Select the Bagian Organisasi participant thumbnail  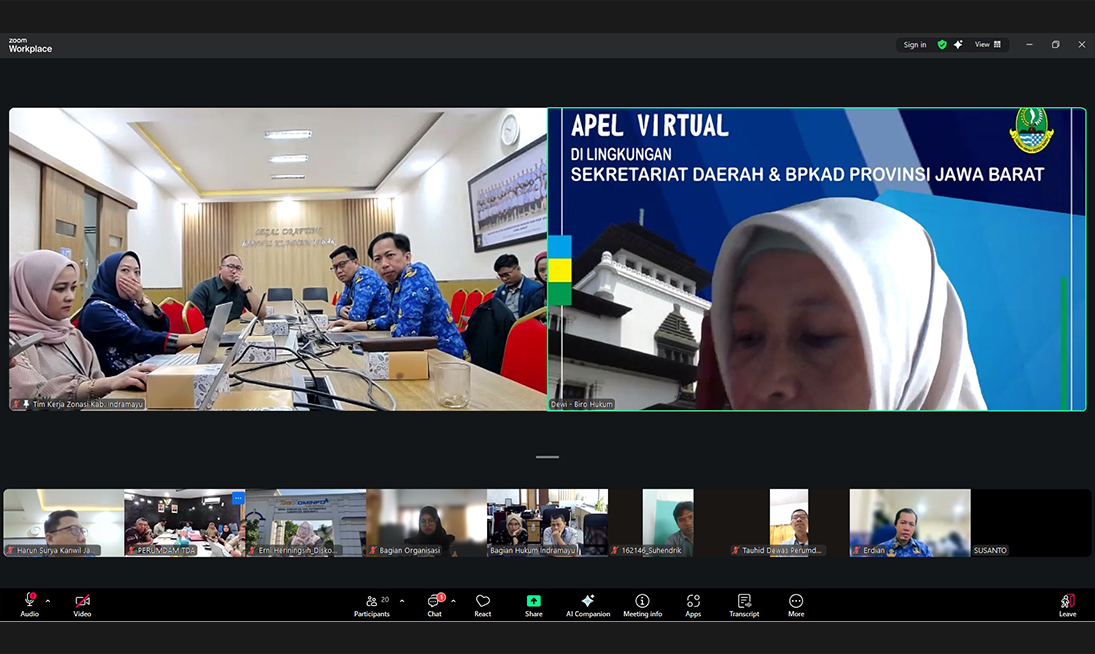point(426,522)
